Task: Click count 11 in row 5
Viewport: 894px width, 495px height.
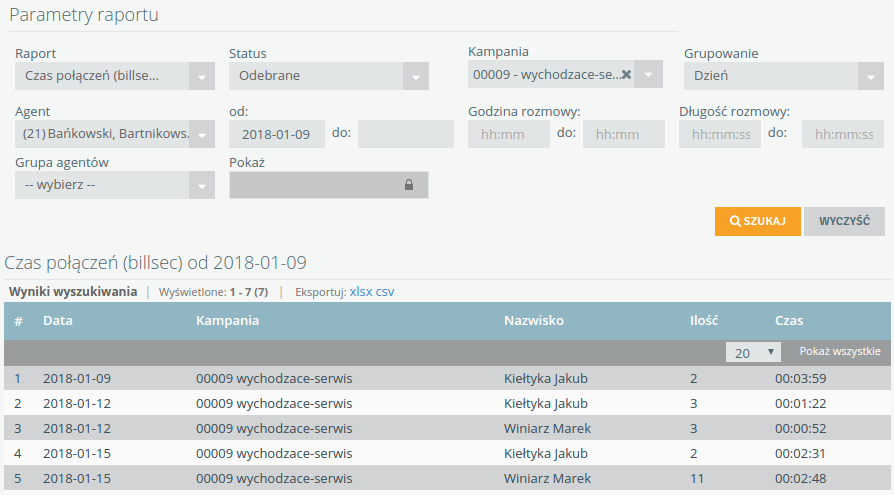Action: pyautogui.click(x=697, y=478)
